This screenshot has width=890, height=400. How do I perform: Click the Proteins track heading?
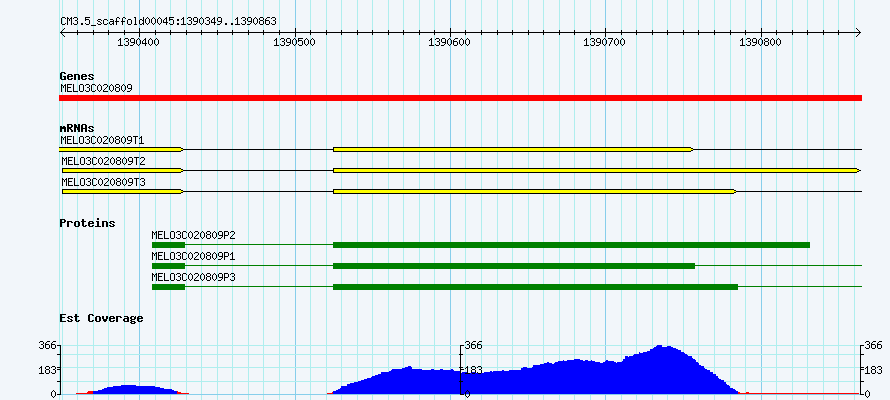(x=87, y=223)
